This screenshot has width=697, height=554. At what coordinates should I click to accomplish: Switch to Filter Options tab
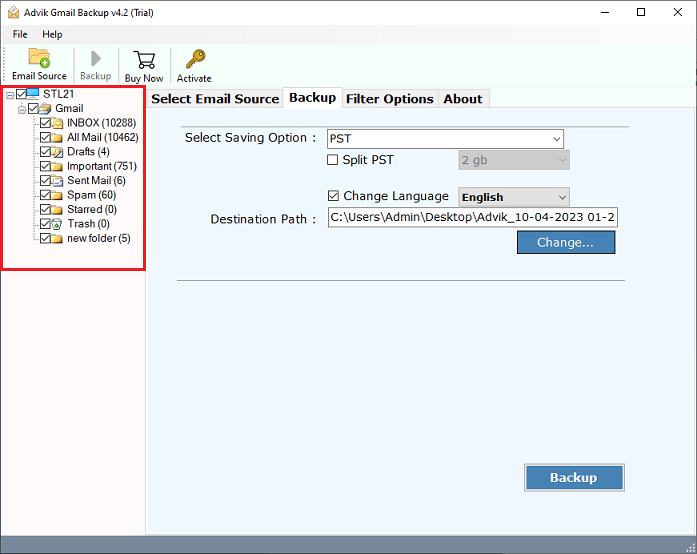click(x=390, y=99)
